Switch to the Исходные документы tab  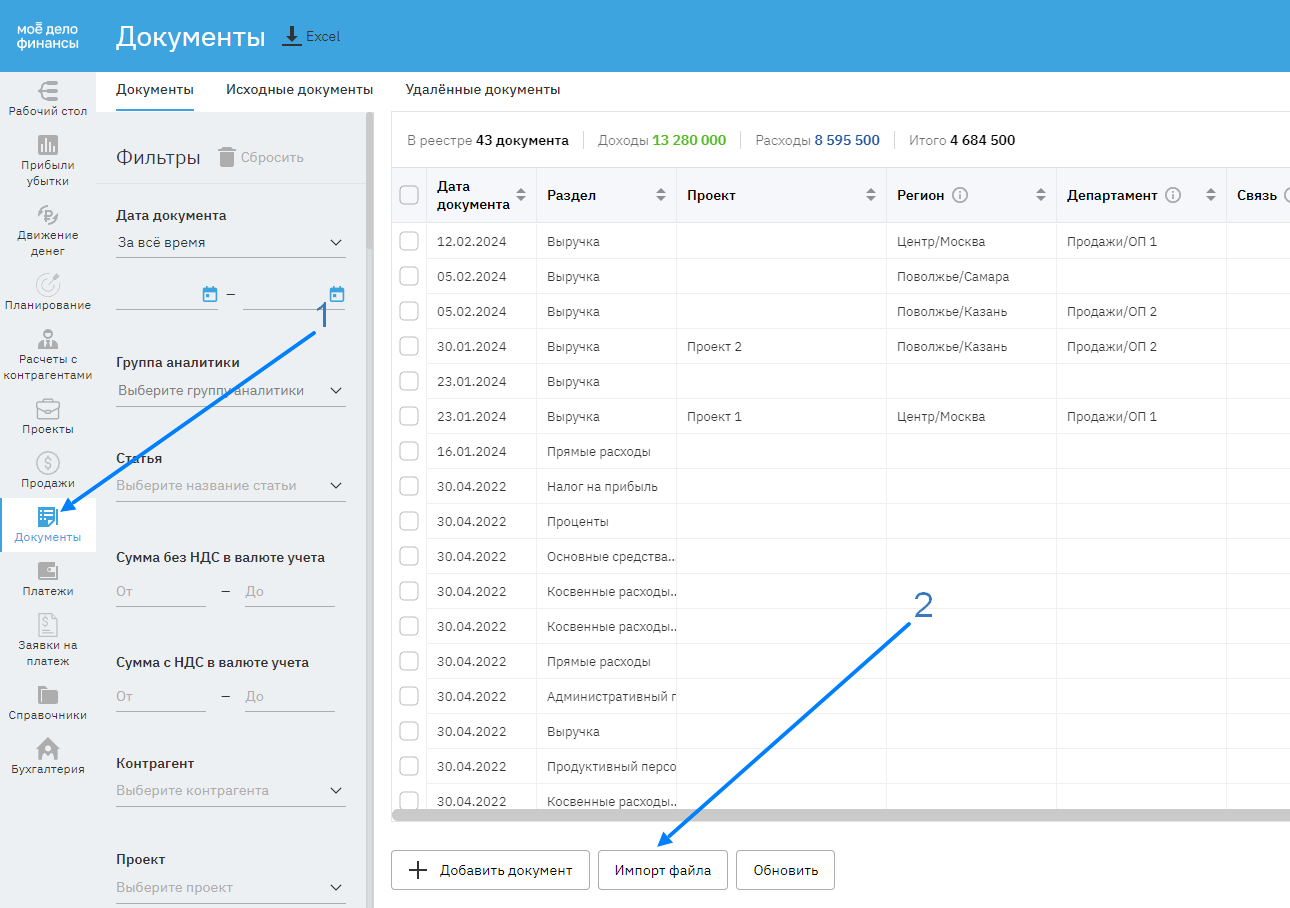coord(299,89)
